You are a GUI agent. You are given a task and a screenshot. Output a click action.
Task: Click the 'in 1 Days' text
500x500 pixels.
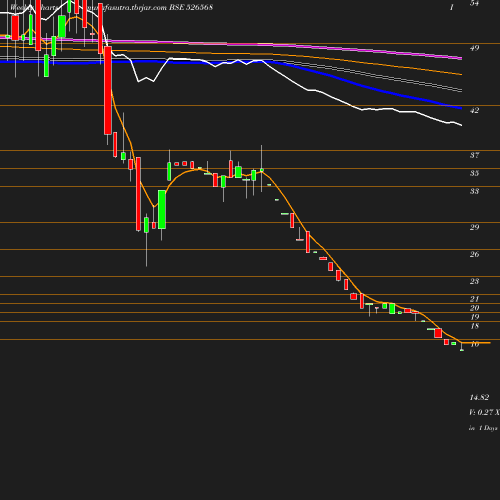coord(483,428)
